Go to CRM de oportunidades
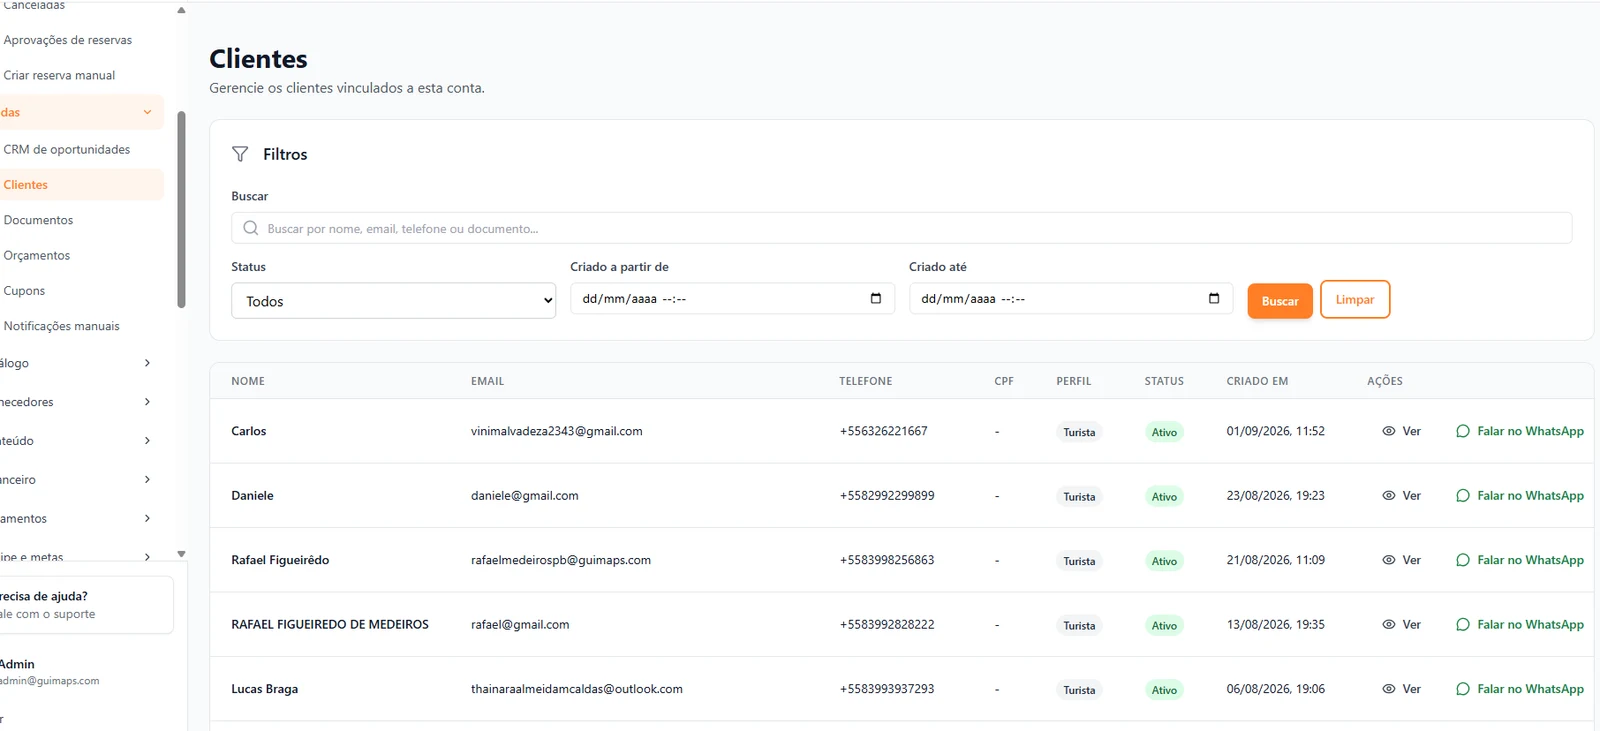Image resolution: width=1600 pixels, height=731 pixels. pos(67,149)
